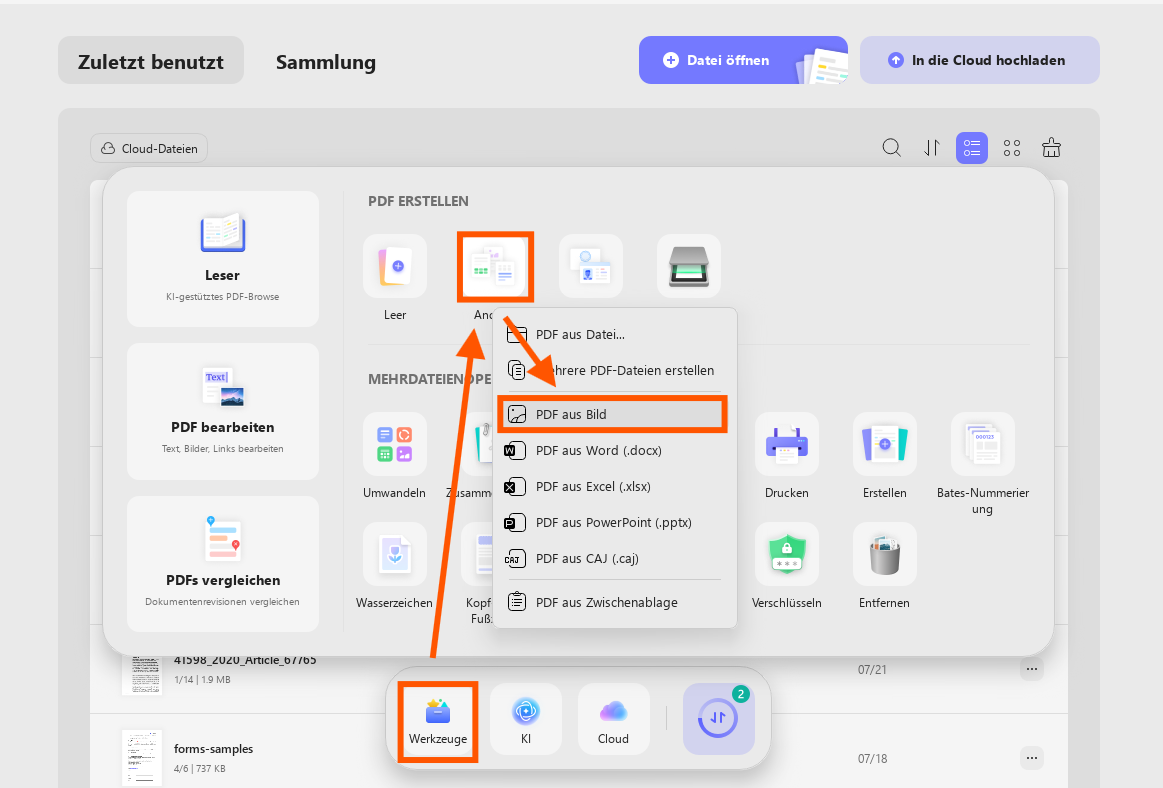Viewport: 1163px width, 788px height.
Task: Switch to Zuletzt benutzt tab
Action: [151, 61]
